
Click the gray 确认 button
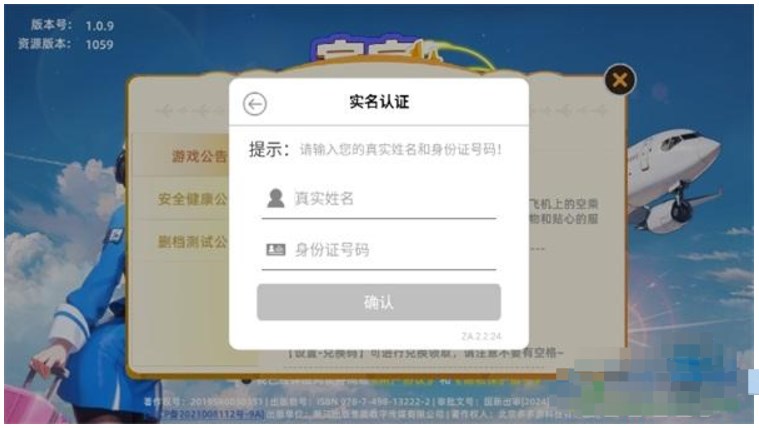(379, 302)
